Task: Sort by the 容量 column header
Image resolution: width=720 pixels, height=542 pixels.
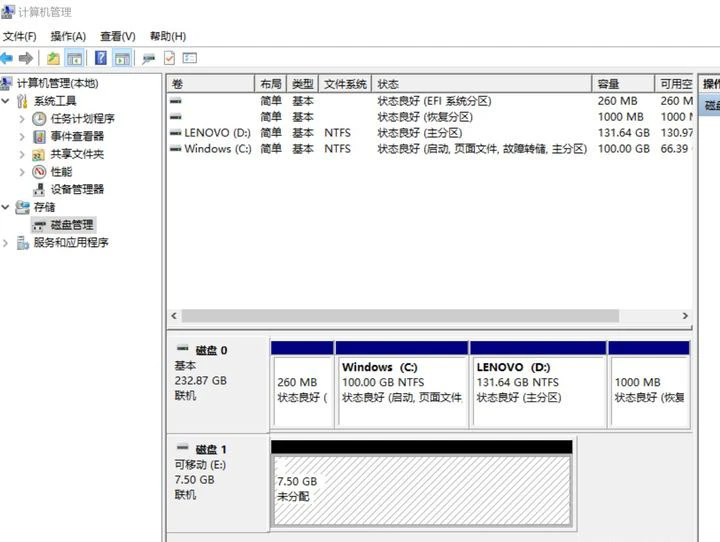Action: coord(623,84)
